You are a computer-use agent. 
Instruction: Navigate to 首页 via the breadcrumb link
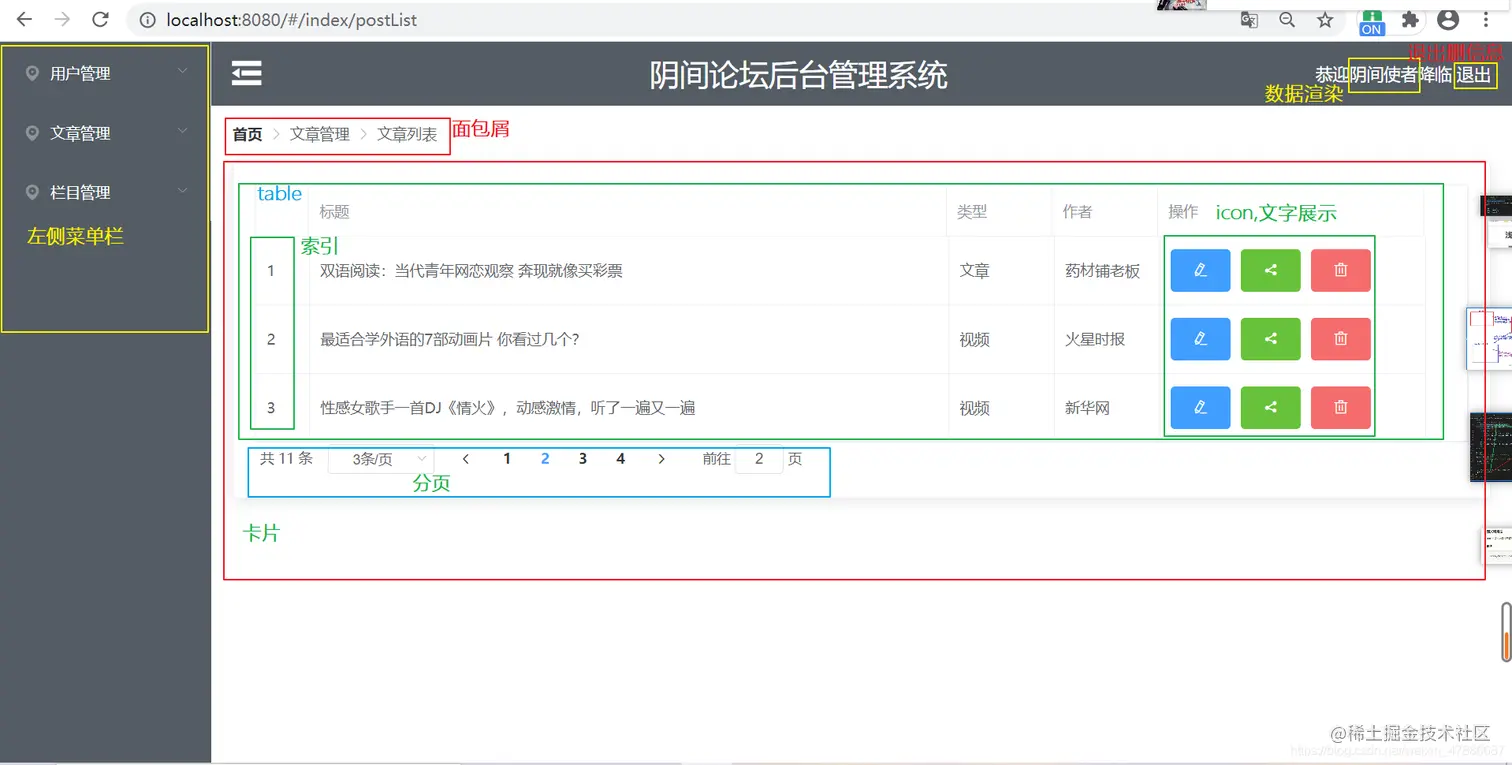tap(246, 134)
